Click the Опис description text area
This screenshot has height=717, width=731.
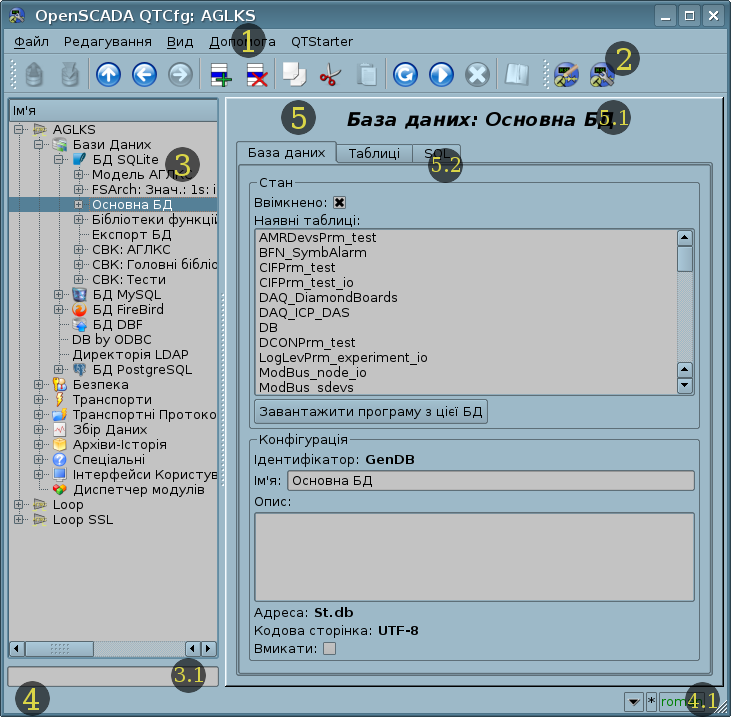tap(474, 557)
